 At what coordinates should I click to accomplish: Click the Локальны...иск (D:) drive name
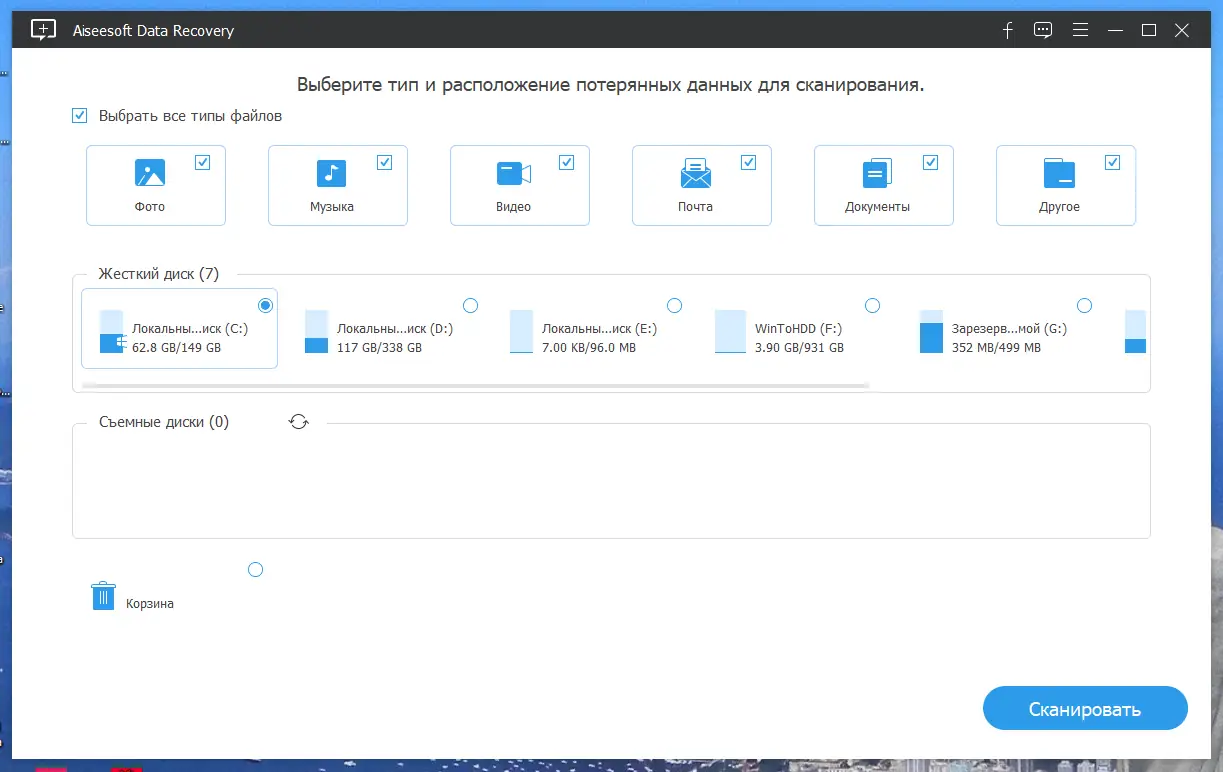pos(395,328)
